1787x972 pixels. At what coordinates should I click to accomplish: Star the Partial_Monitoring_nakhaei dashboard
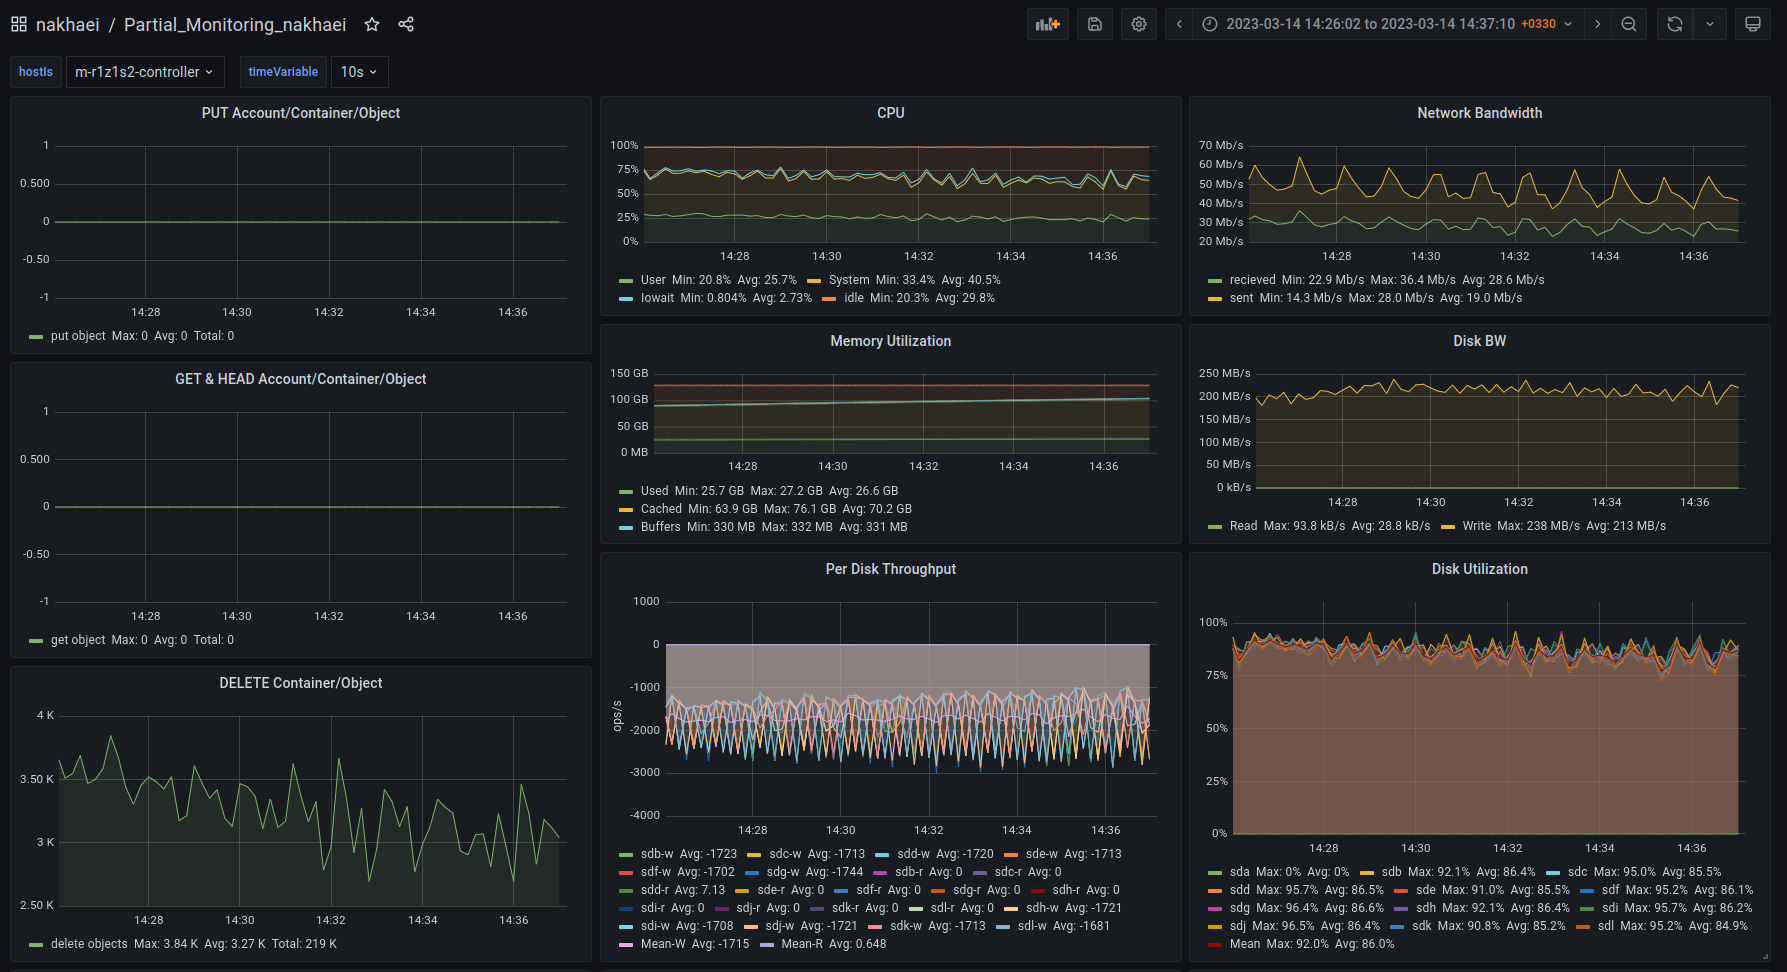[x=372, y=24]
